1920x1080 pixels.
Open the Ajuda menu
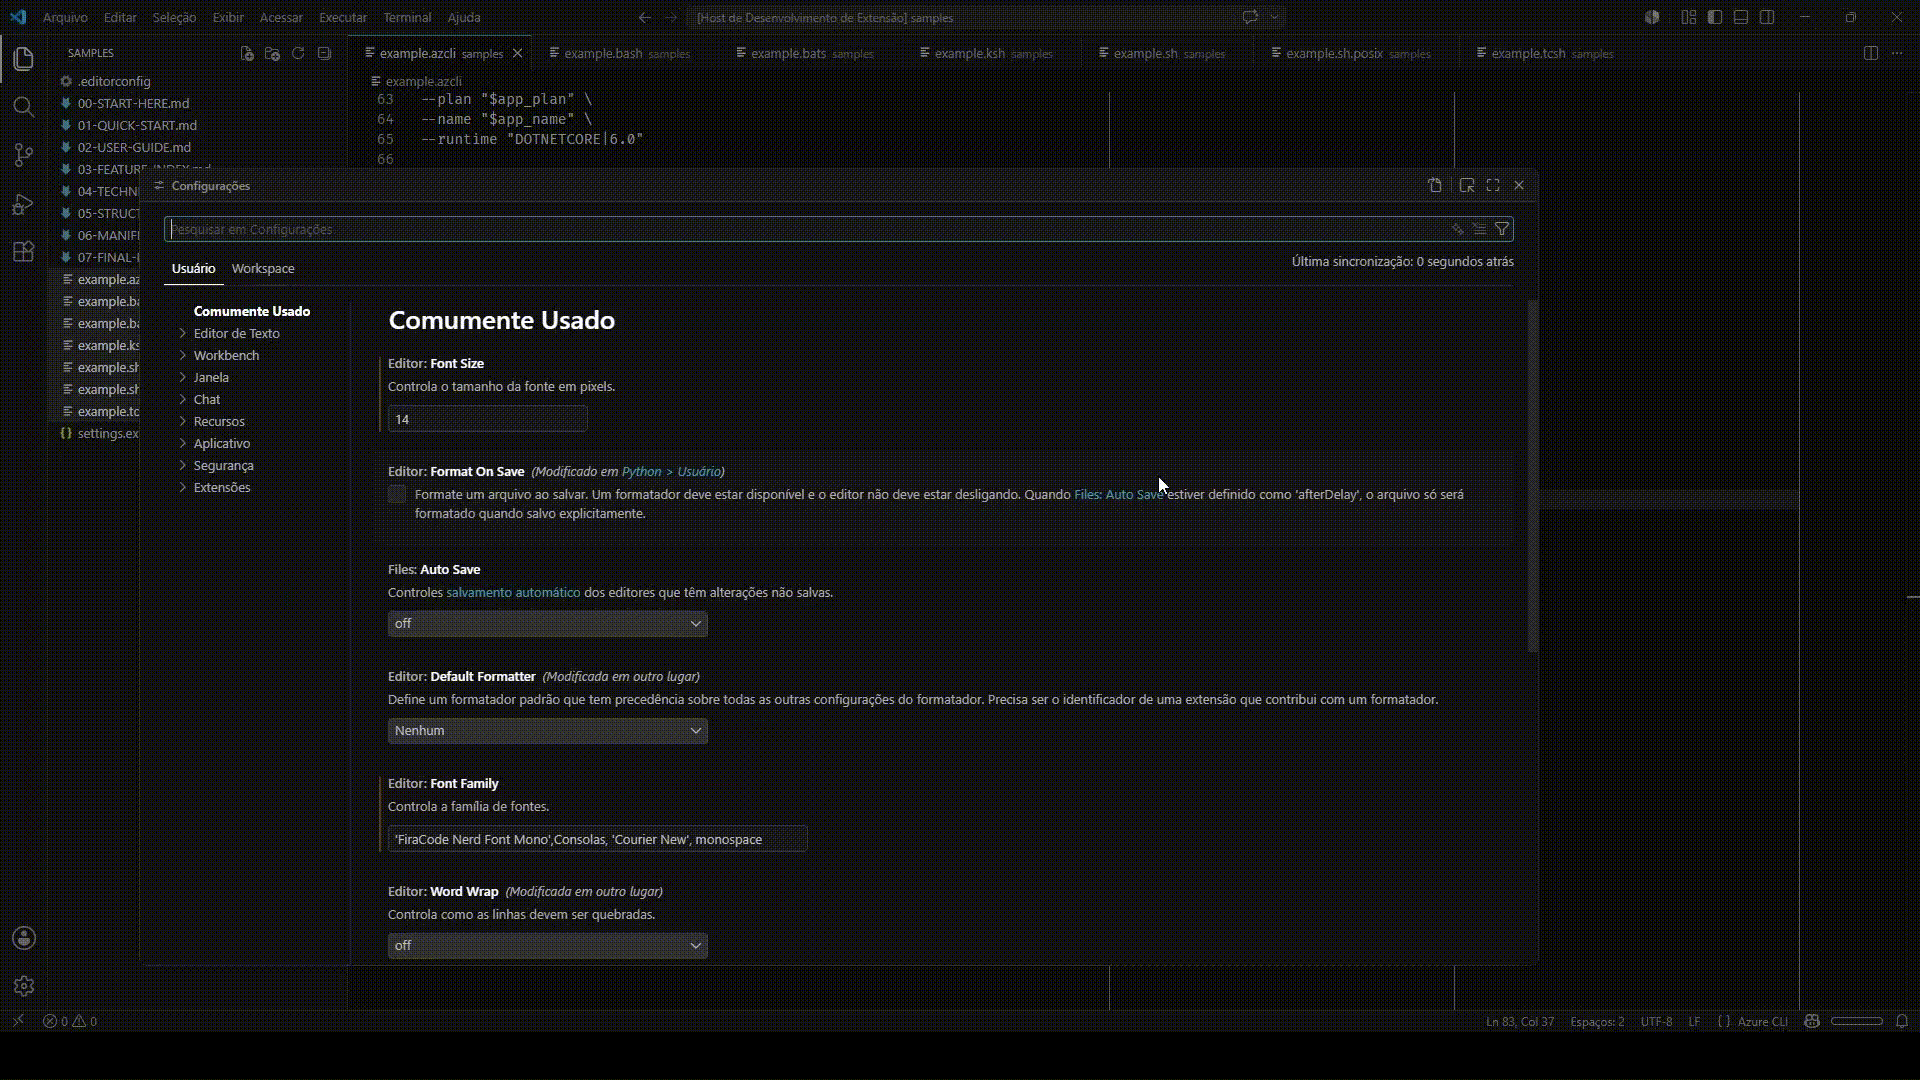(x=464, y=17)
